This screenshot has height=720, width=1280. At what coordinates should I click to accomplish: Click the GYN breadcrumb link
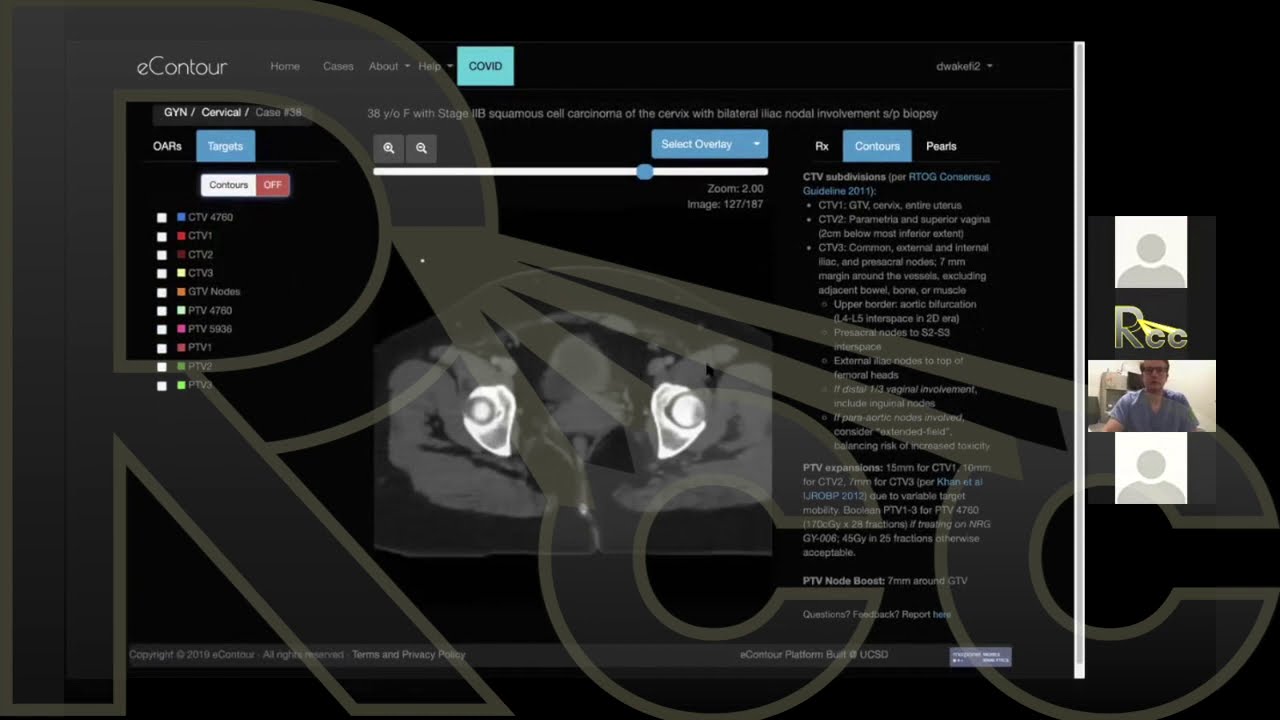click(x=175, y=112)
